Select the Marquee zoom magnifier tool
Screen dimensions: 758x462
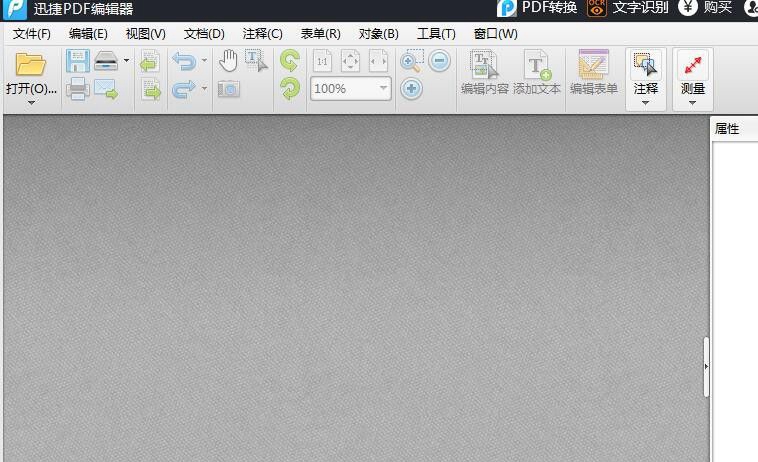tap(412, 61)
